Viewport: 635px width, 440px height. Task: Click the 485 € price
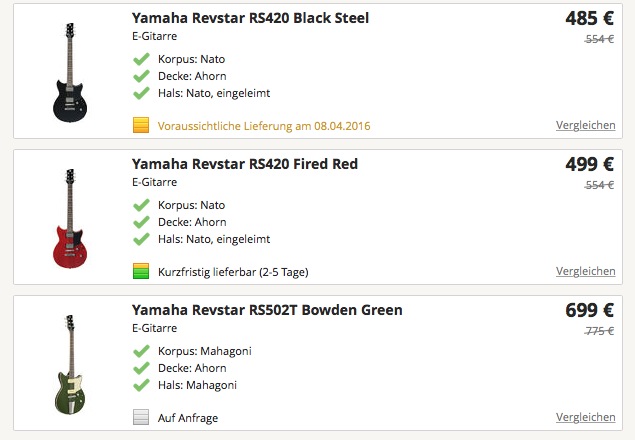[x=589, y=19]
